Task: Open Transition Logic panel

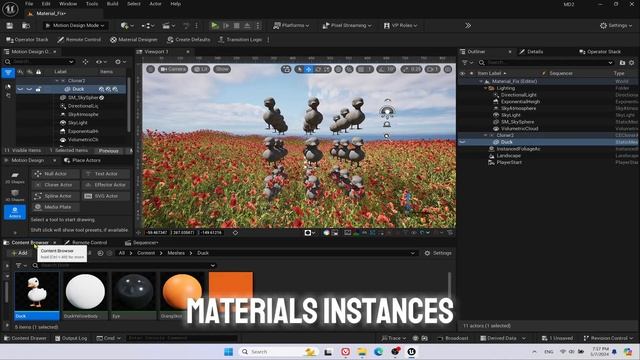Action: coord(240,40)
